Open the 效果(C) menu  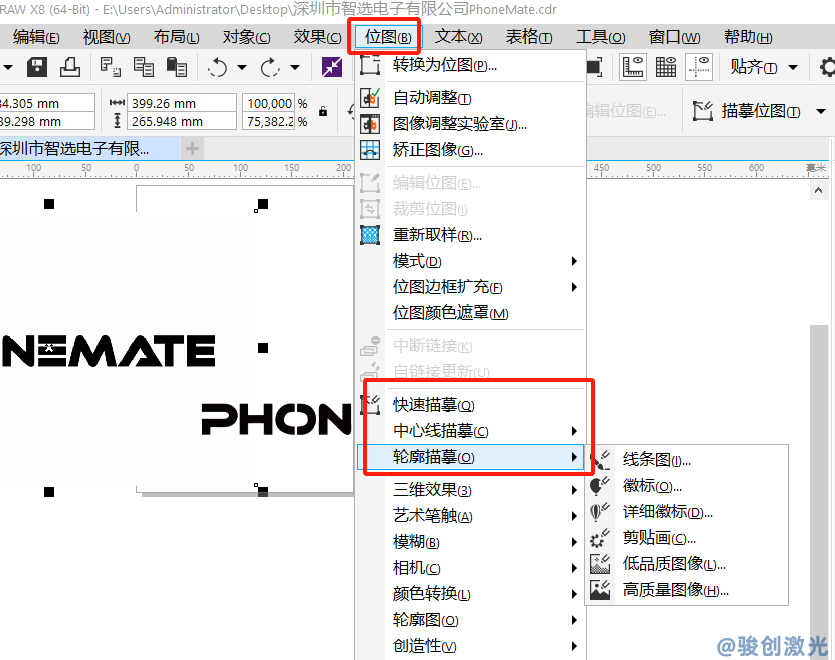pyautogui.click(x=317, y=37)
